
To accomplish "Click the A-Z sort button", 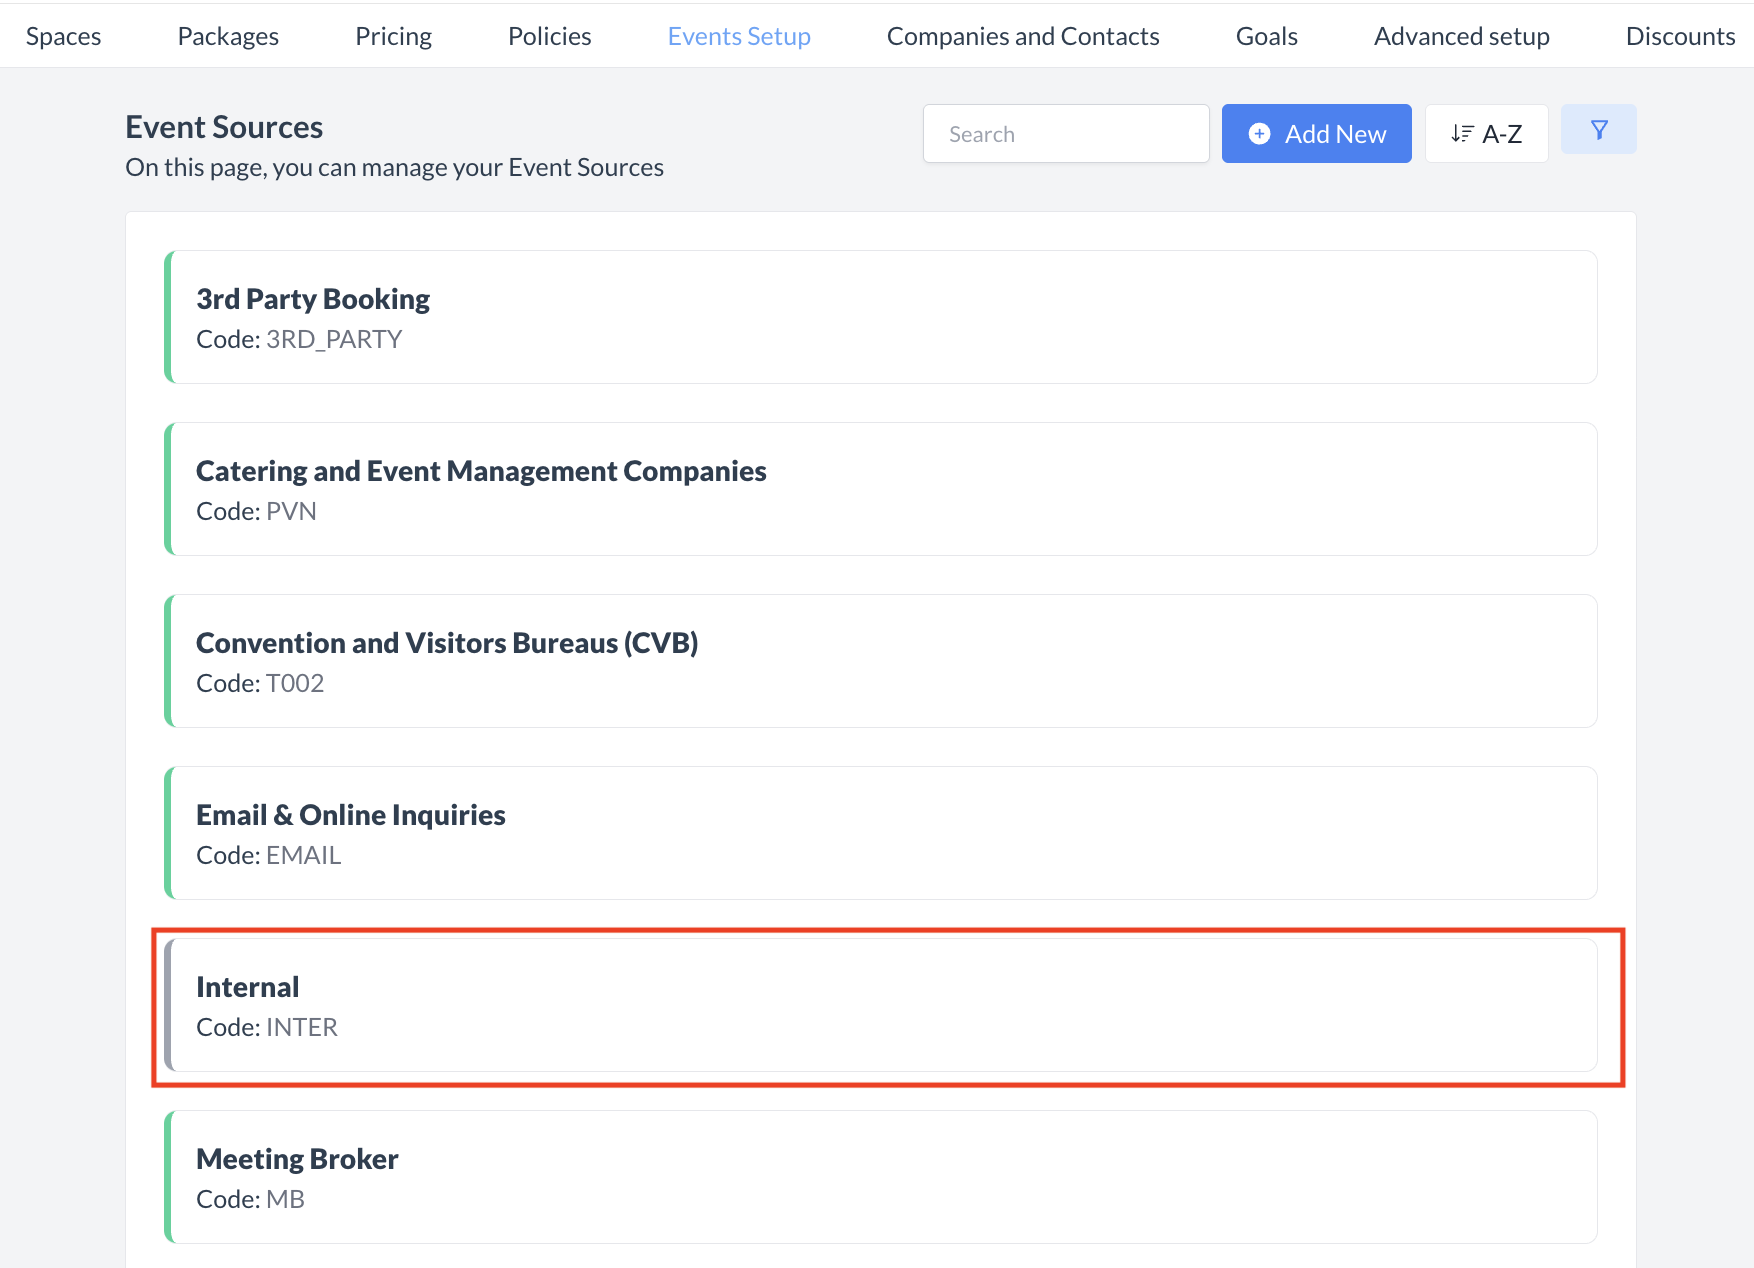I will click(x=1486, y=134).
